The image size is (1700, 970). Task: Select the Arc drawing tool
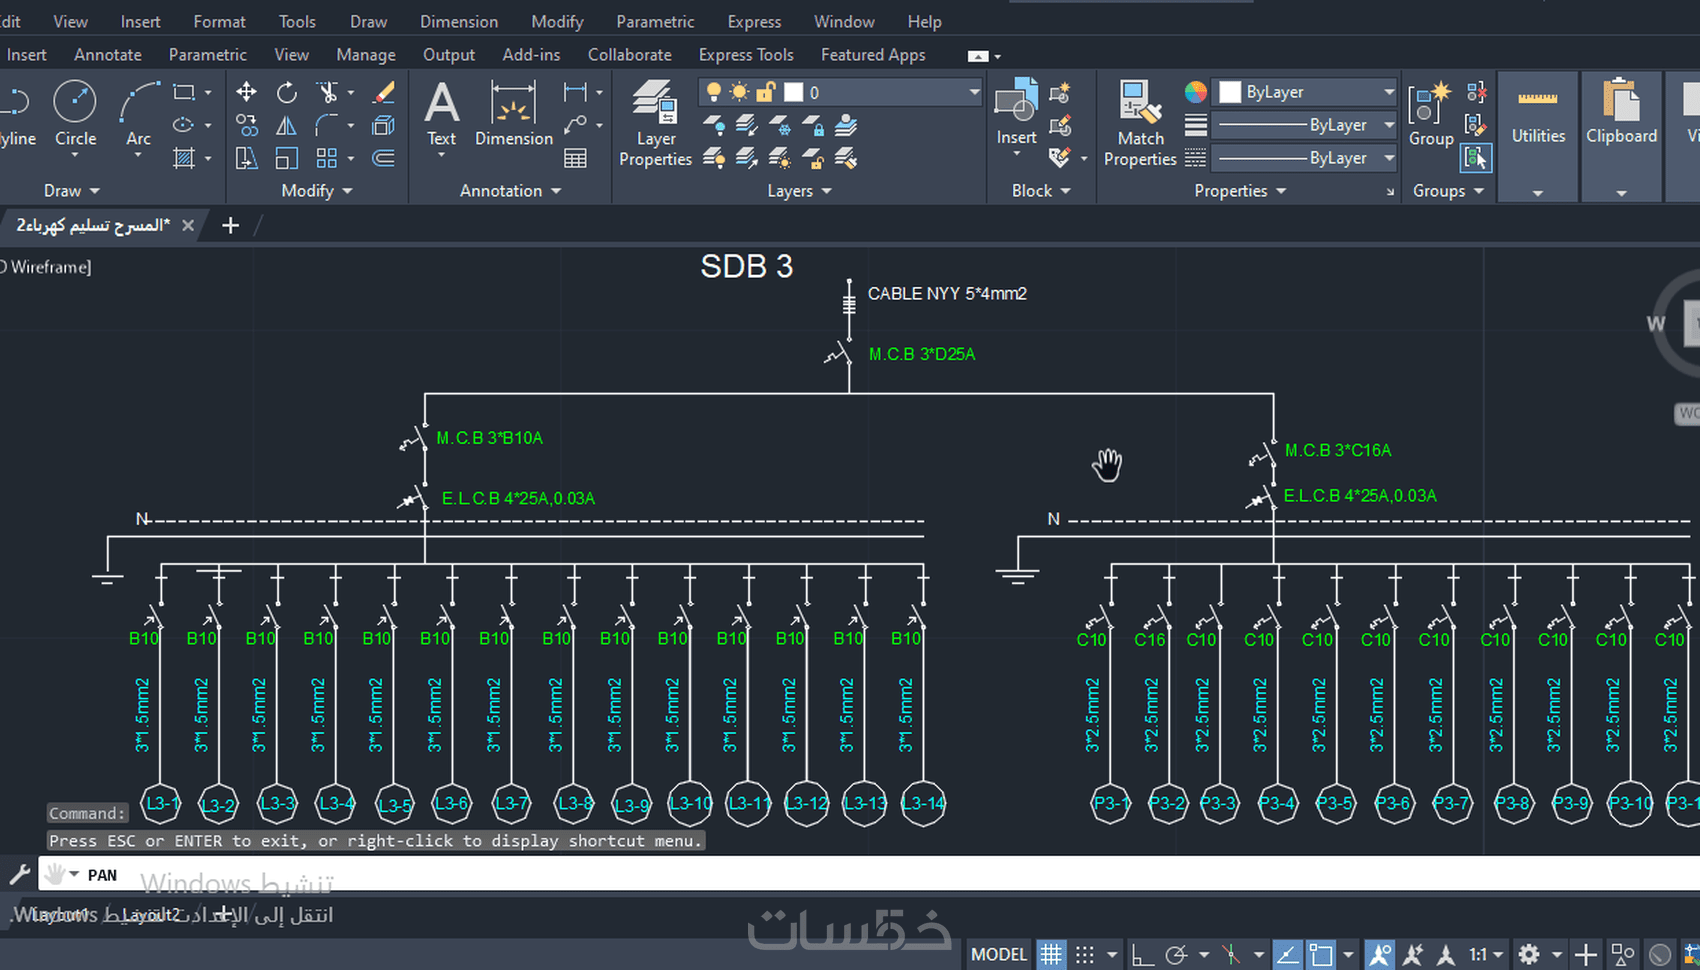[138, 113]
